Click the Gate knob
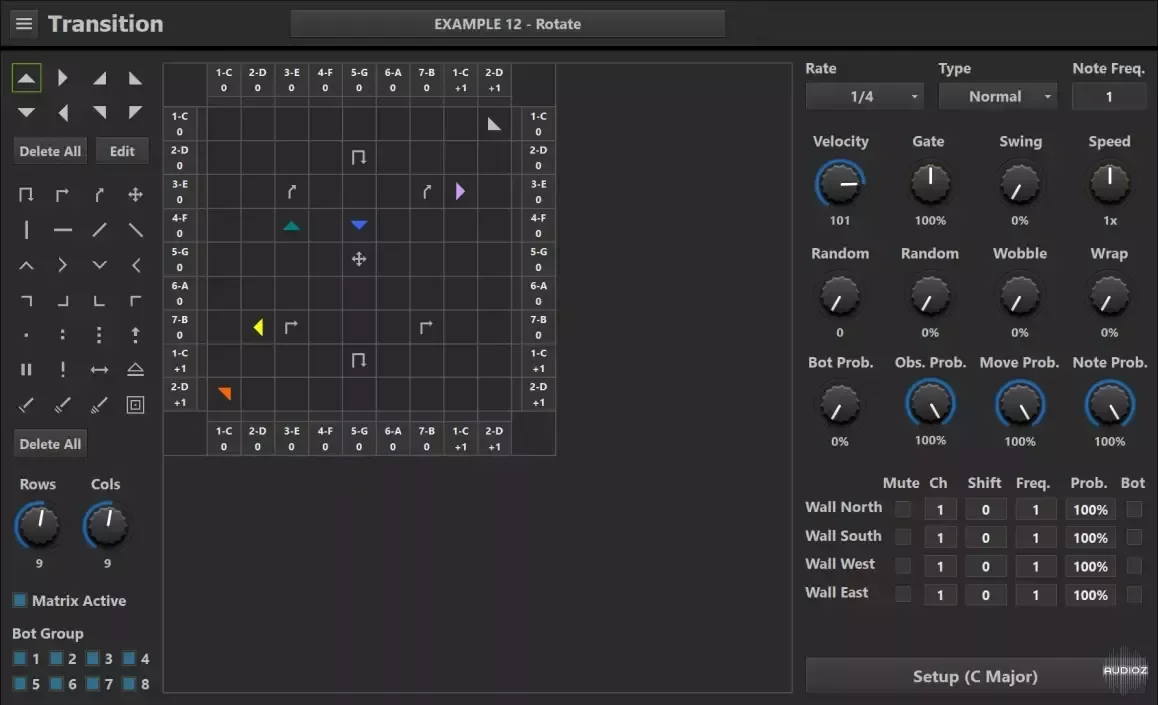 click(930, 183)
